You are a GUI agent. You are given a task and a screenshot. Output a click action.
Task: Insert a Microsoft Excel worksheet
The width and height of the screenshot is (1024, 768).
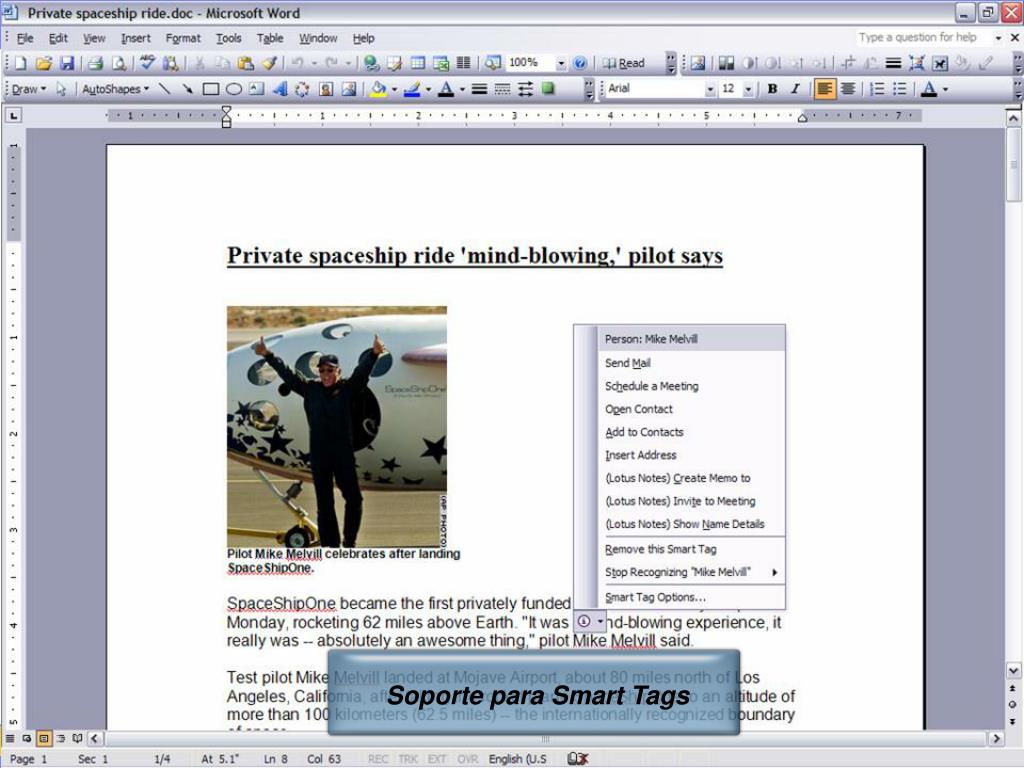pos(441,63)
